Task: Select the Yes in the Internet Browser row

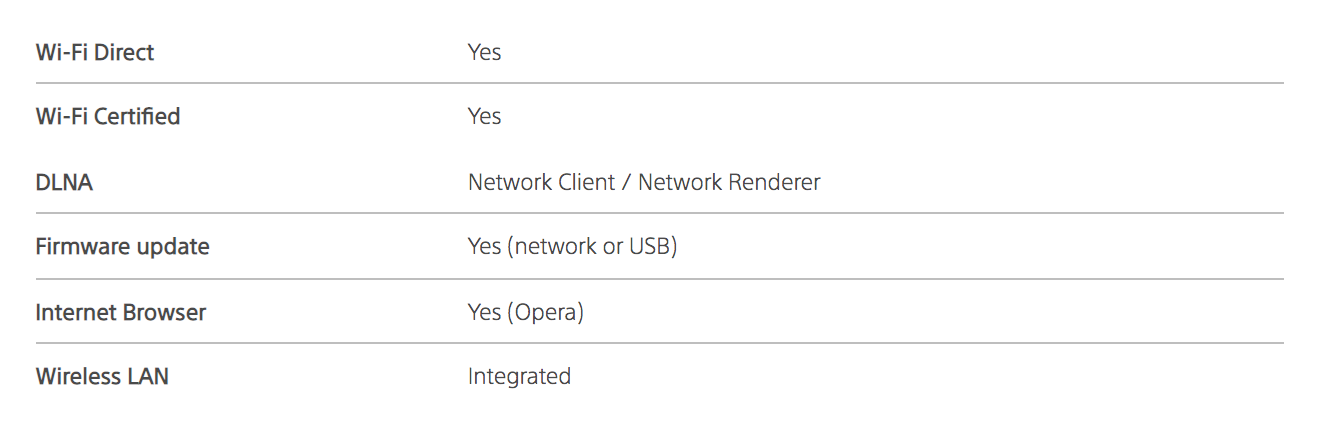Action: point(484,313)
